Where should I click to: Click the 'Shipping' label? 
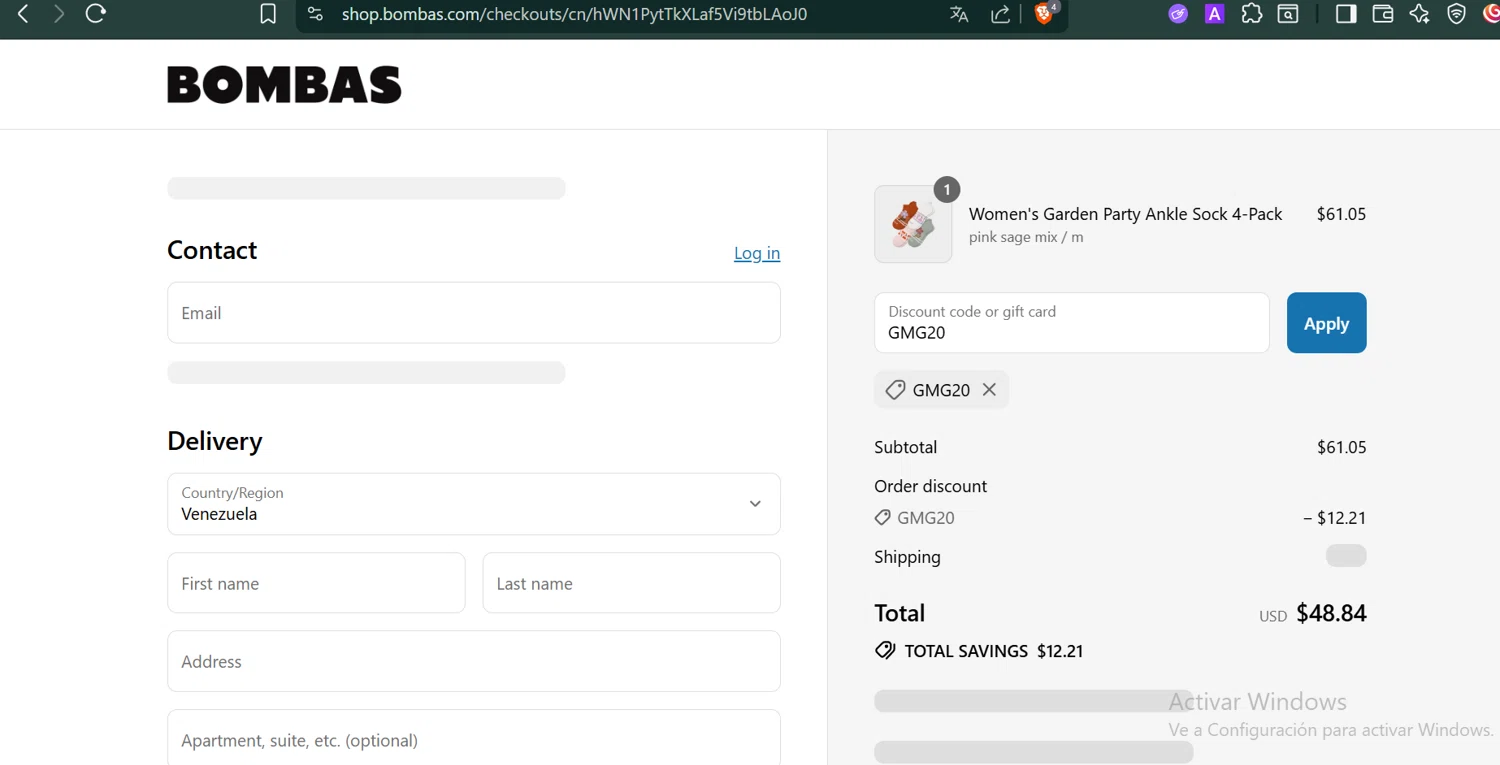(907, 557)
